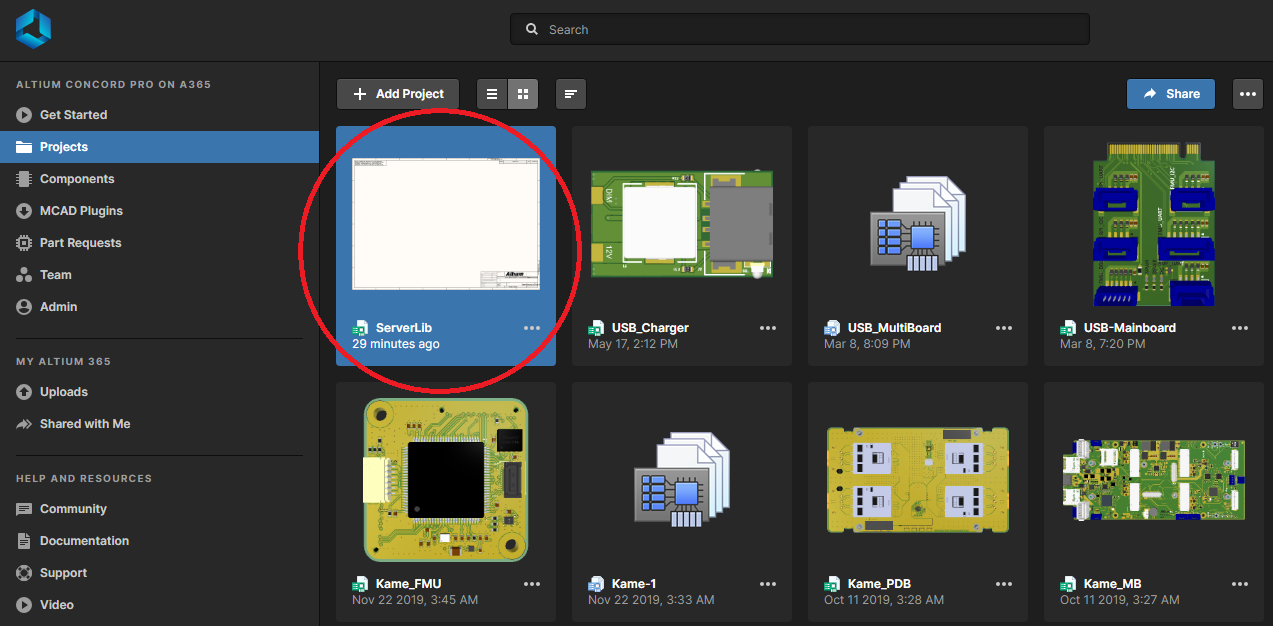
Task: Click the Part Requests icon in the sidebar
Action: coord(24,243)
